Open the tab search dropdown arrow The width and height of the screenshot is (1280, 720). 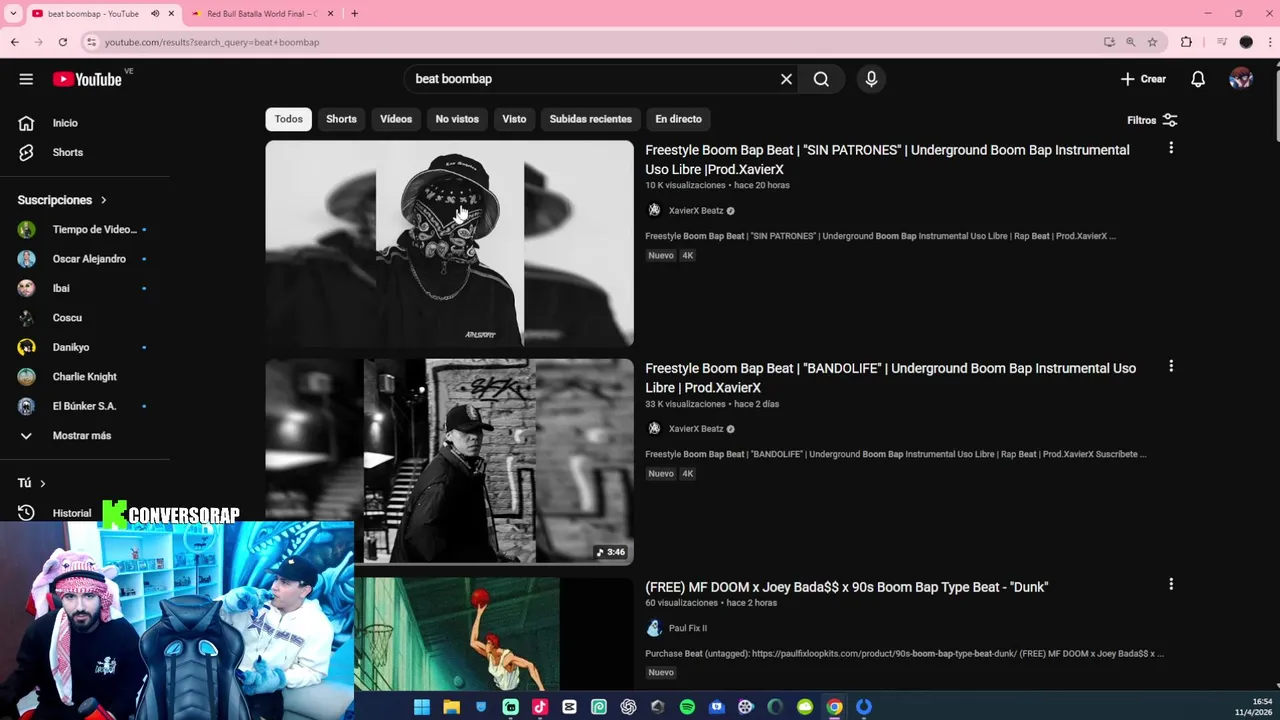pos(13,14)
